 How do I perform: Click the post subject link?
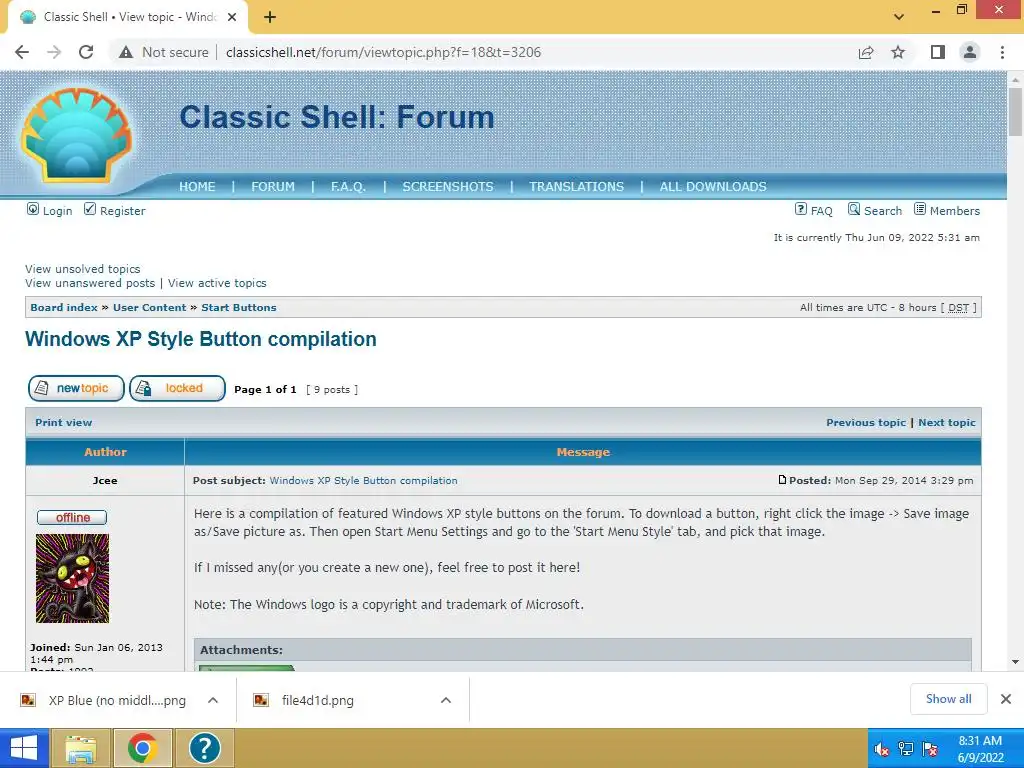[363, 481]
